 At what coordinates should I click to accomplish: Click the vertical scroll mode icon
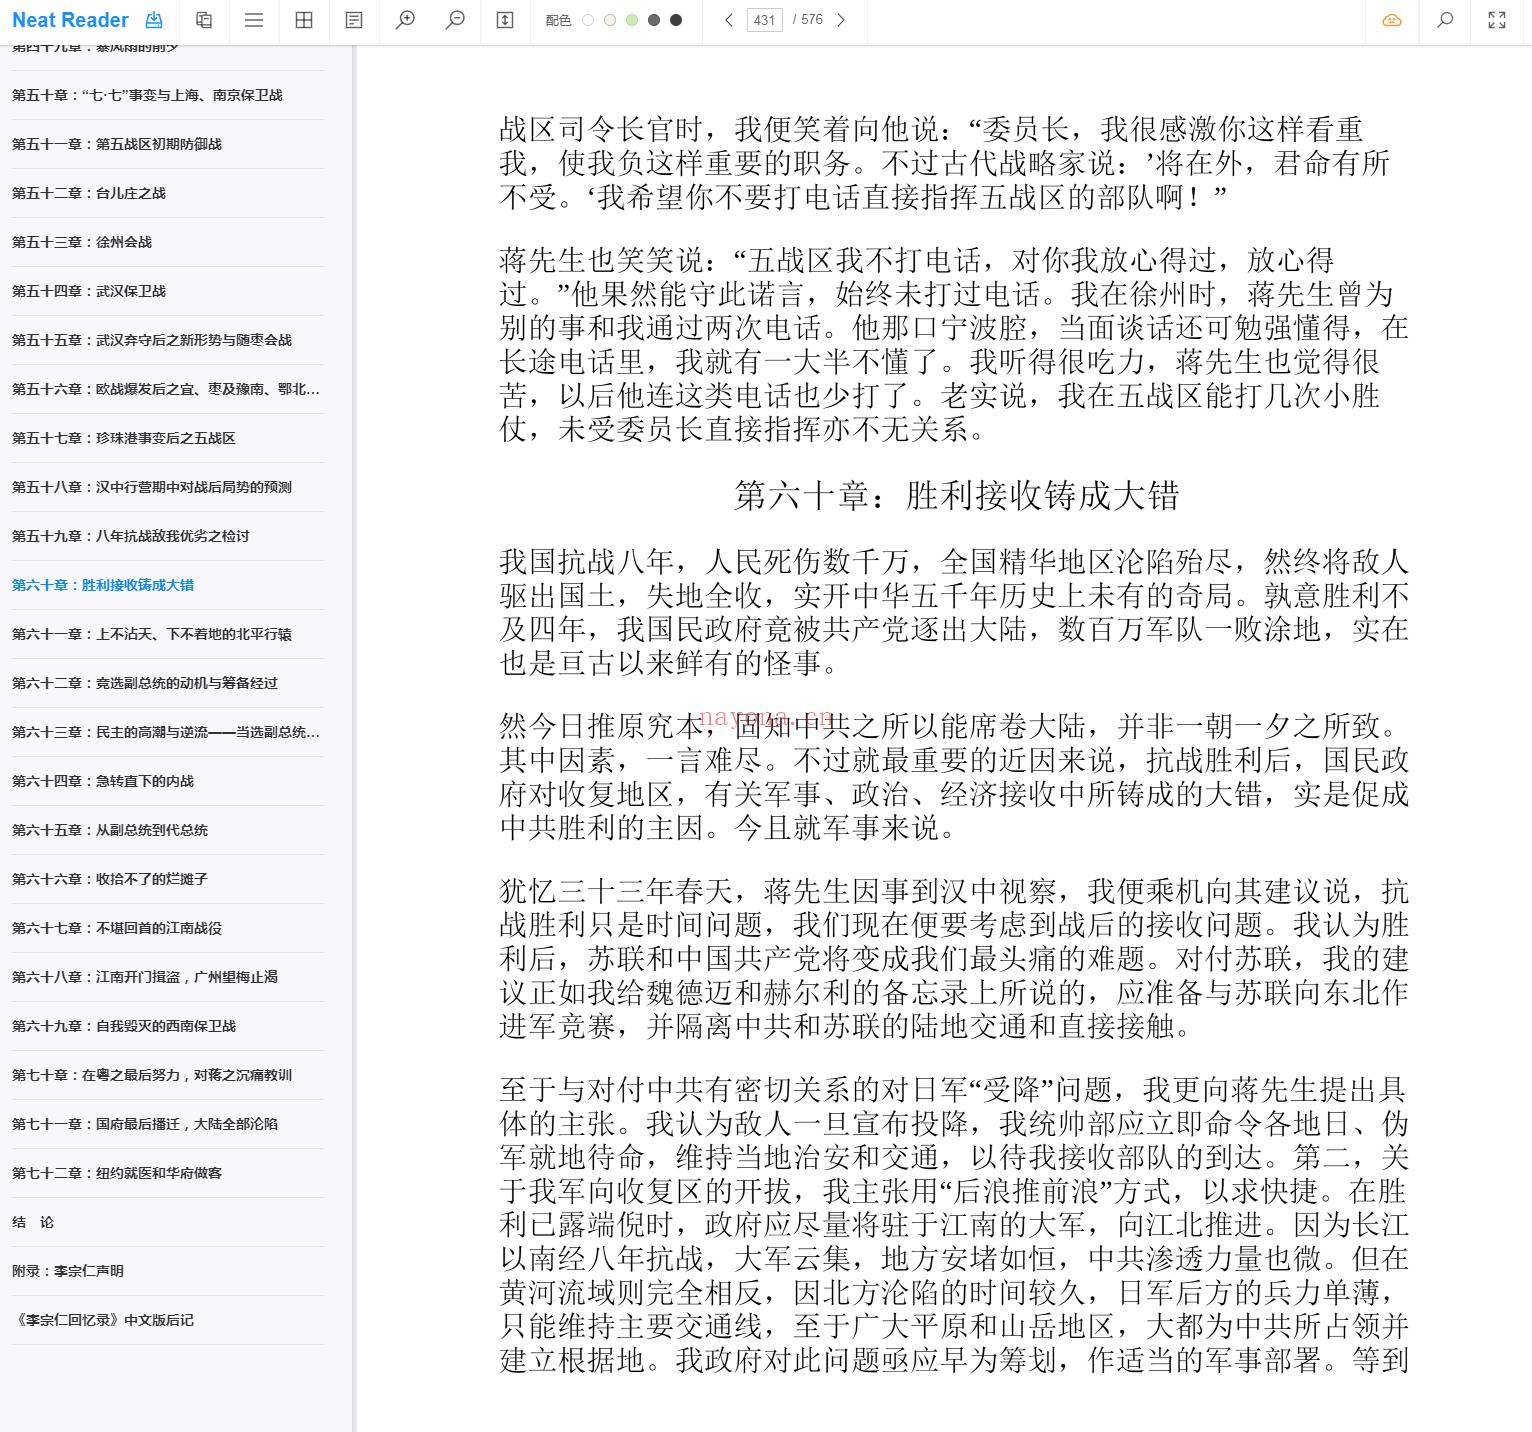point(505,20)
